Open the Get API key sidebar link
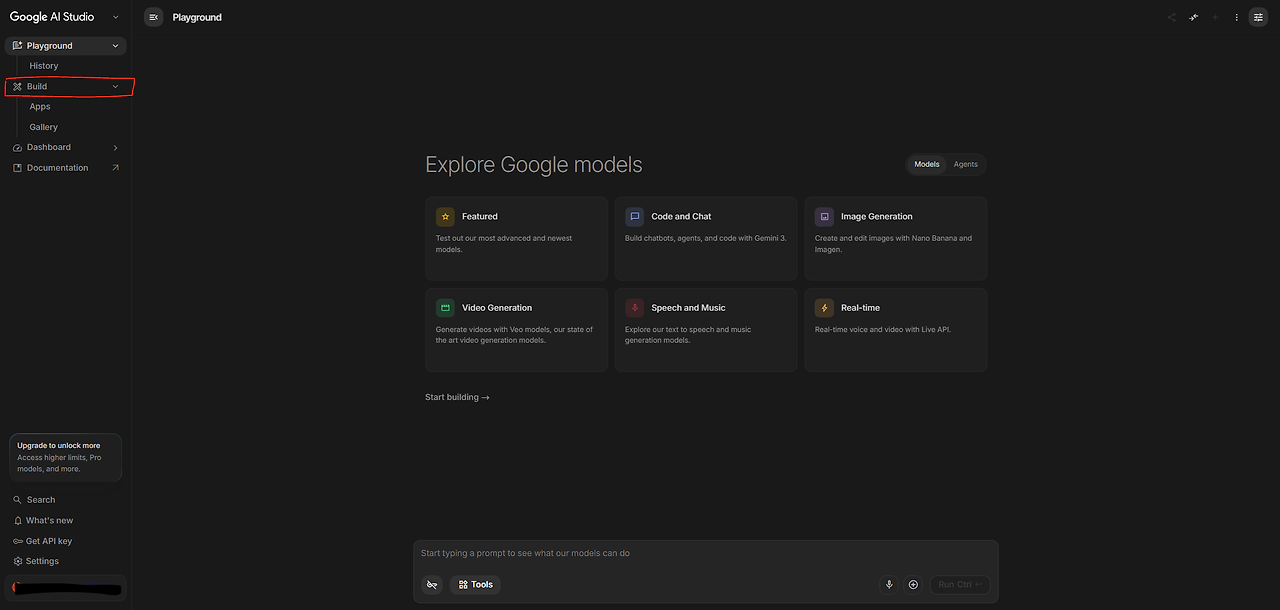This screenshot has height=610, width=1280. [66, 541]
